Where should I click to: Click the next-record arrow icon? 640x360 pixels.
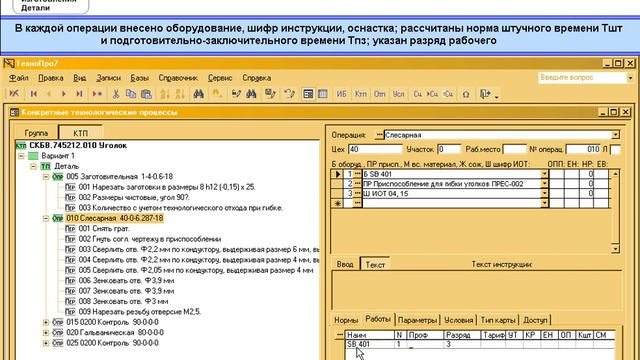64,94
